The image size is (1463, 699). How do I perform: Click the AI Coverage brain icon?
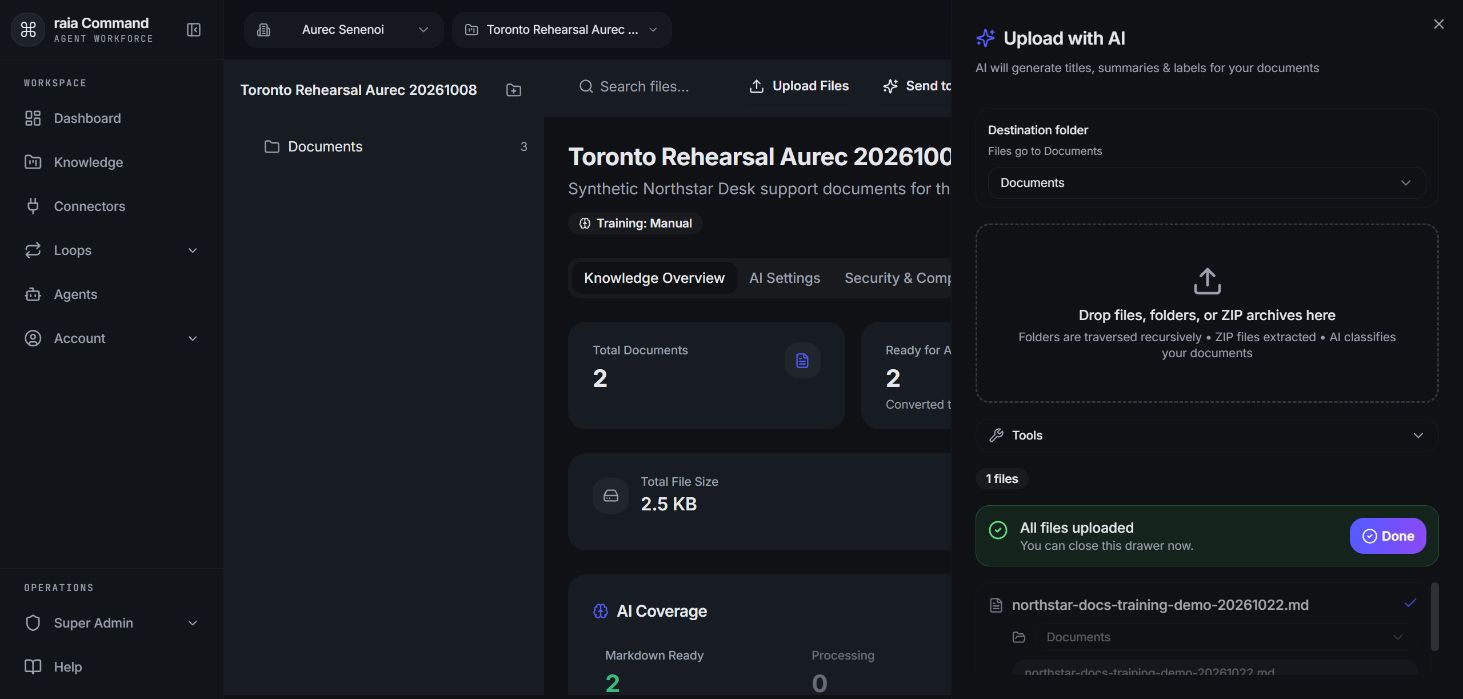(x=601, y=611)
